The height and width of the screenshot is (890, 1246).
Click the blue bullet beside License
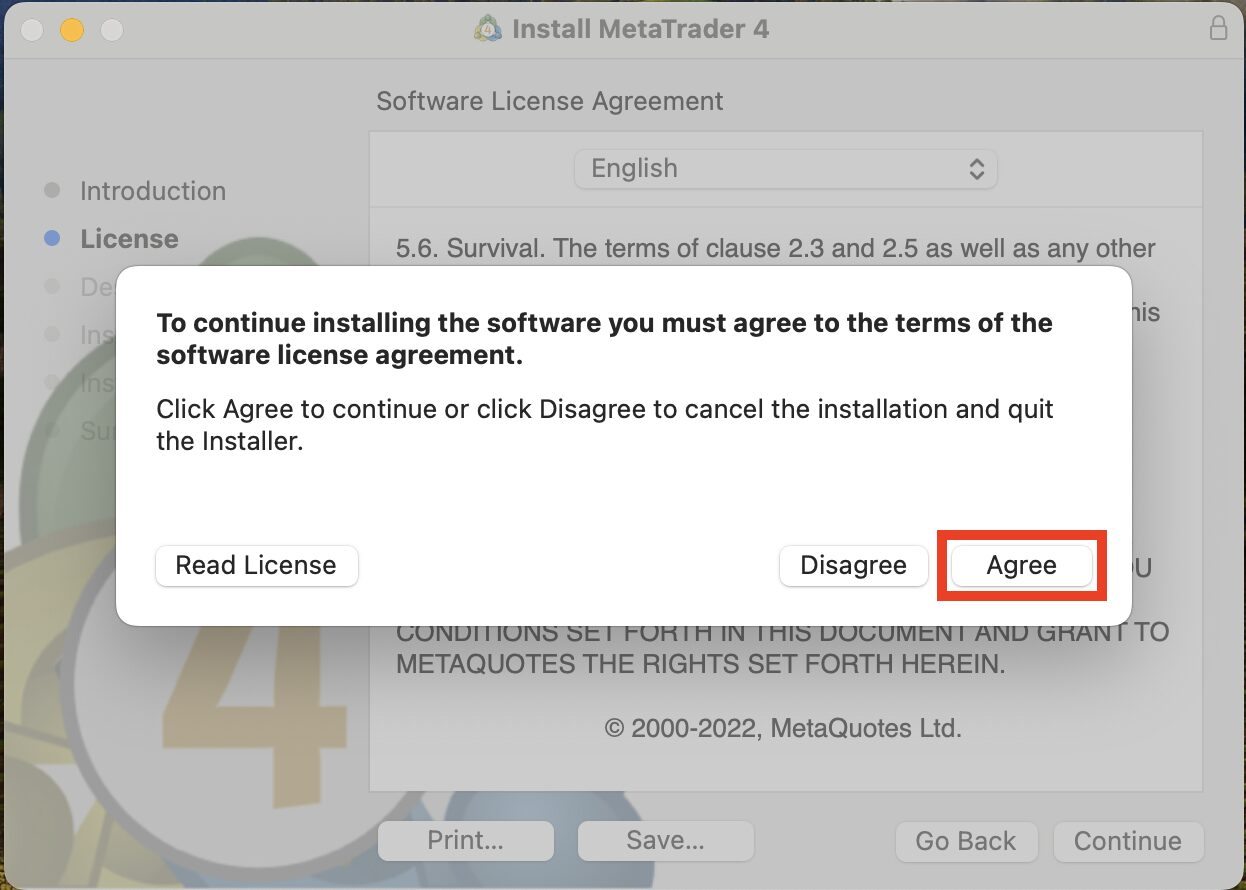click(53, 239)
